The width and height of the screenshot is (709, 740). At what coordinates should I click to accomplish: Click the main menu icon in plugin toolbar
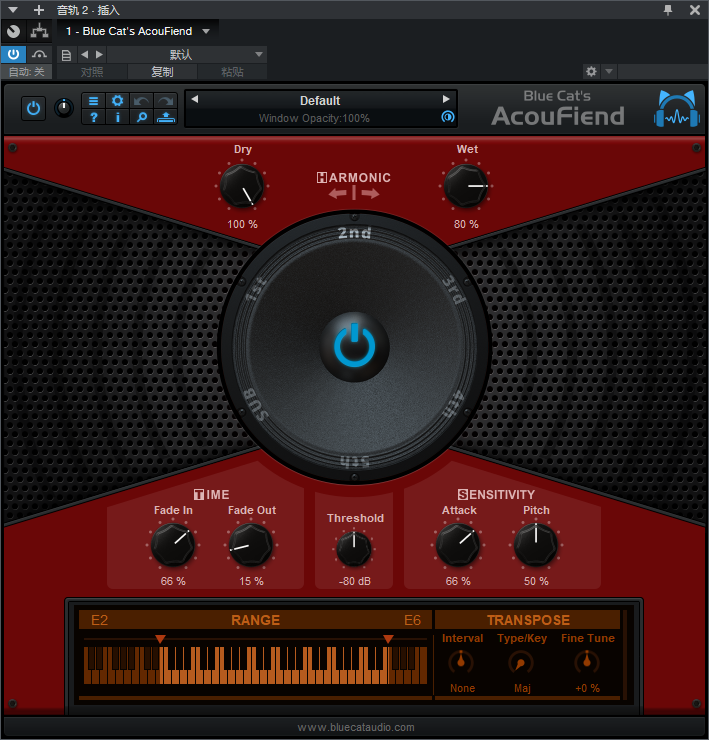coord(93,101)
